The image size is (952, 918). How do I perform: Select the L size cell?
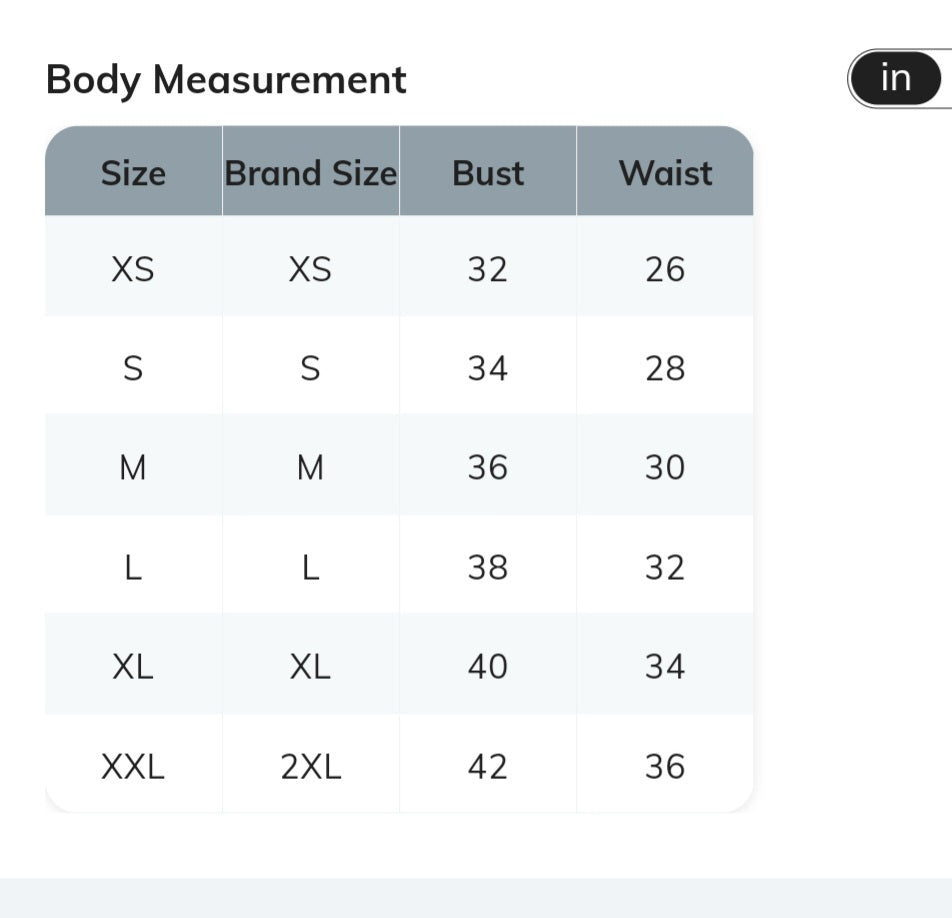(x=134, y=565)
